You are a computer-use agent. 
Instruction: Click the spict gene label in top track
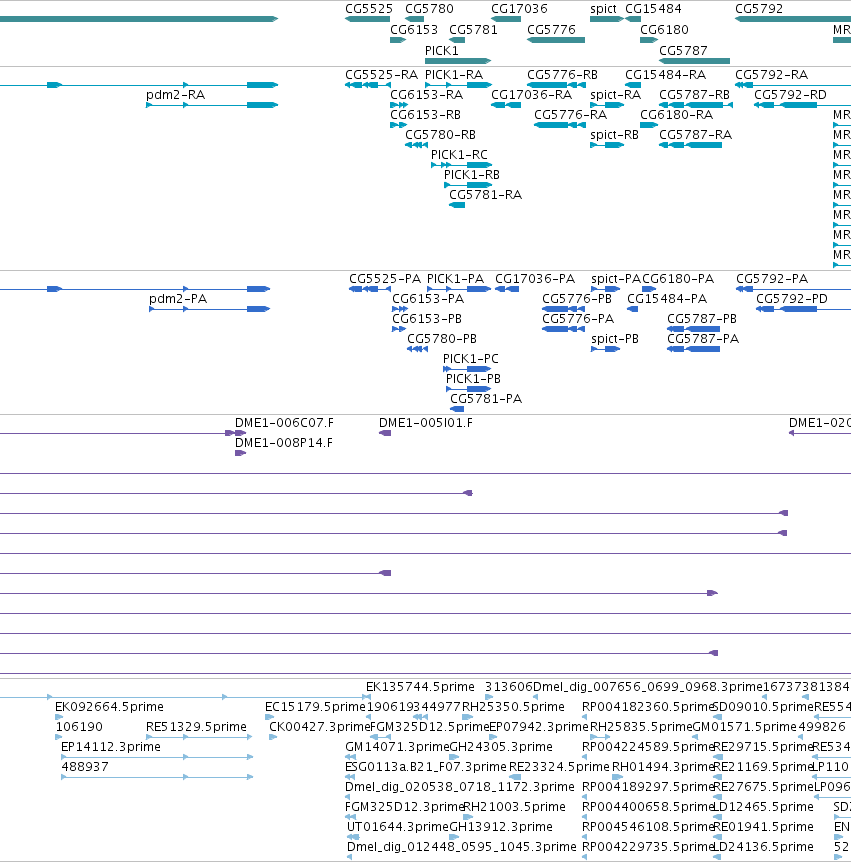click(x=603, y=9)
